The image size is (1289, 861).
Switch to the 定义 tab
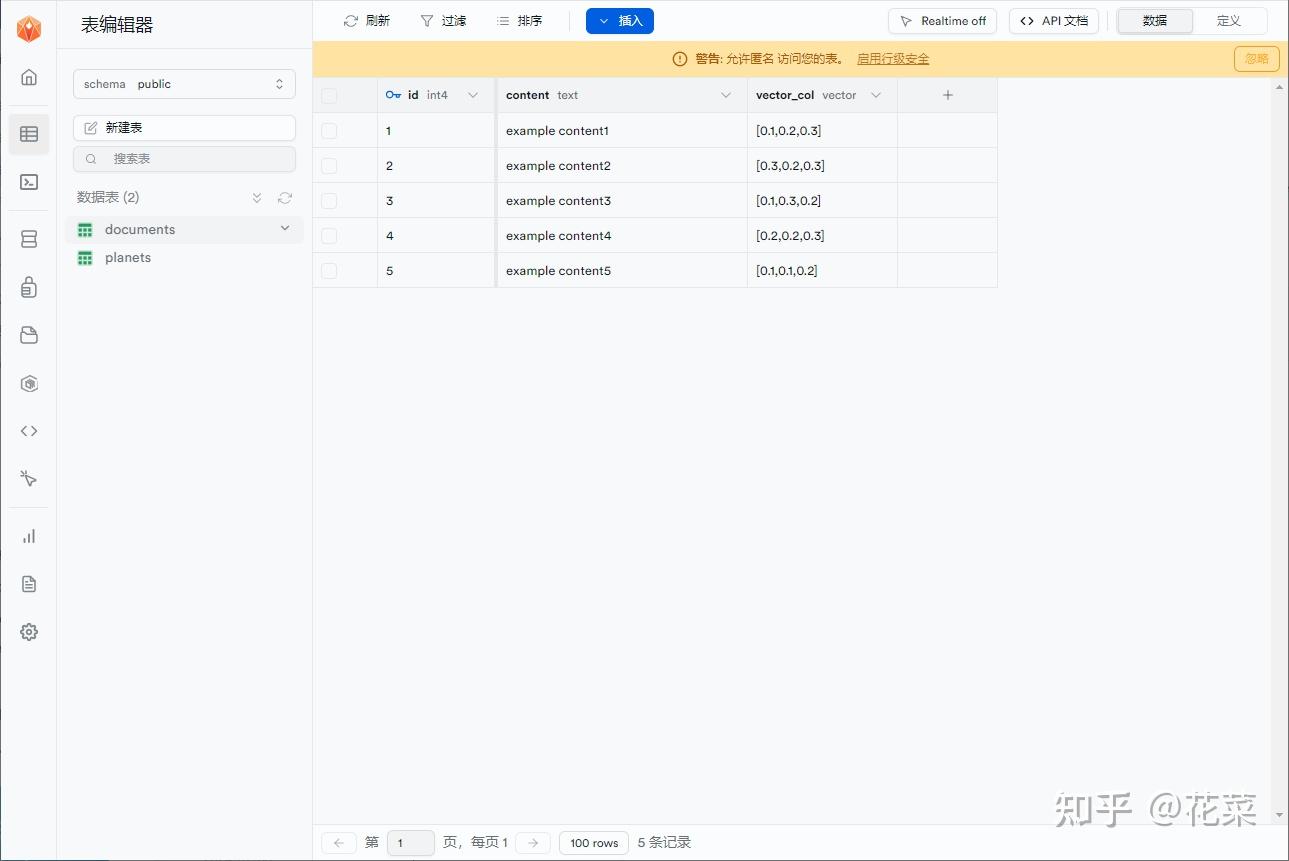(1229, 20)
